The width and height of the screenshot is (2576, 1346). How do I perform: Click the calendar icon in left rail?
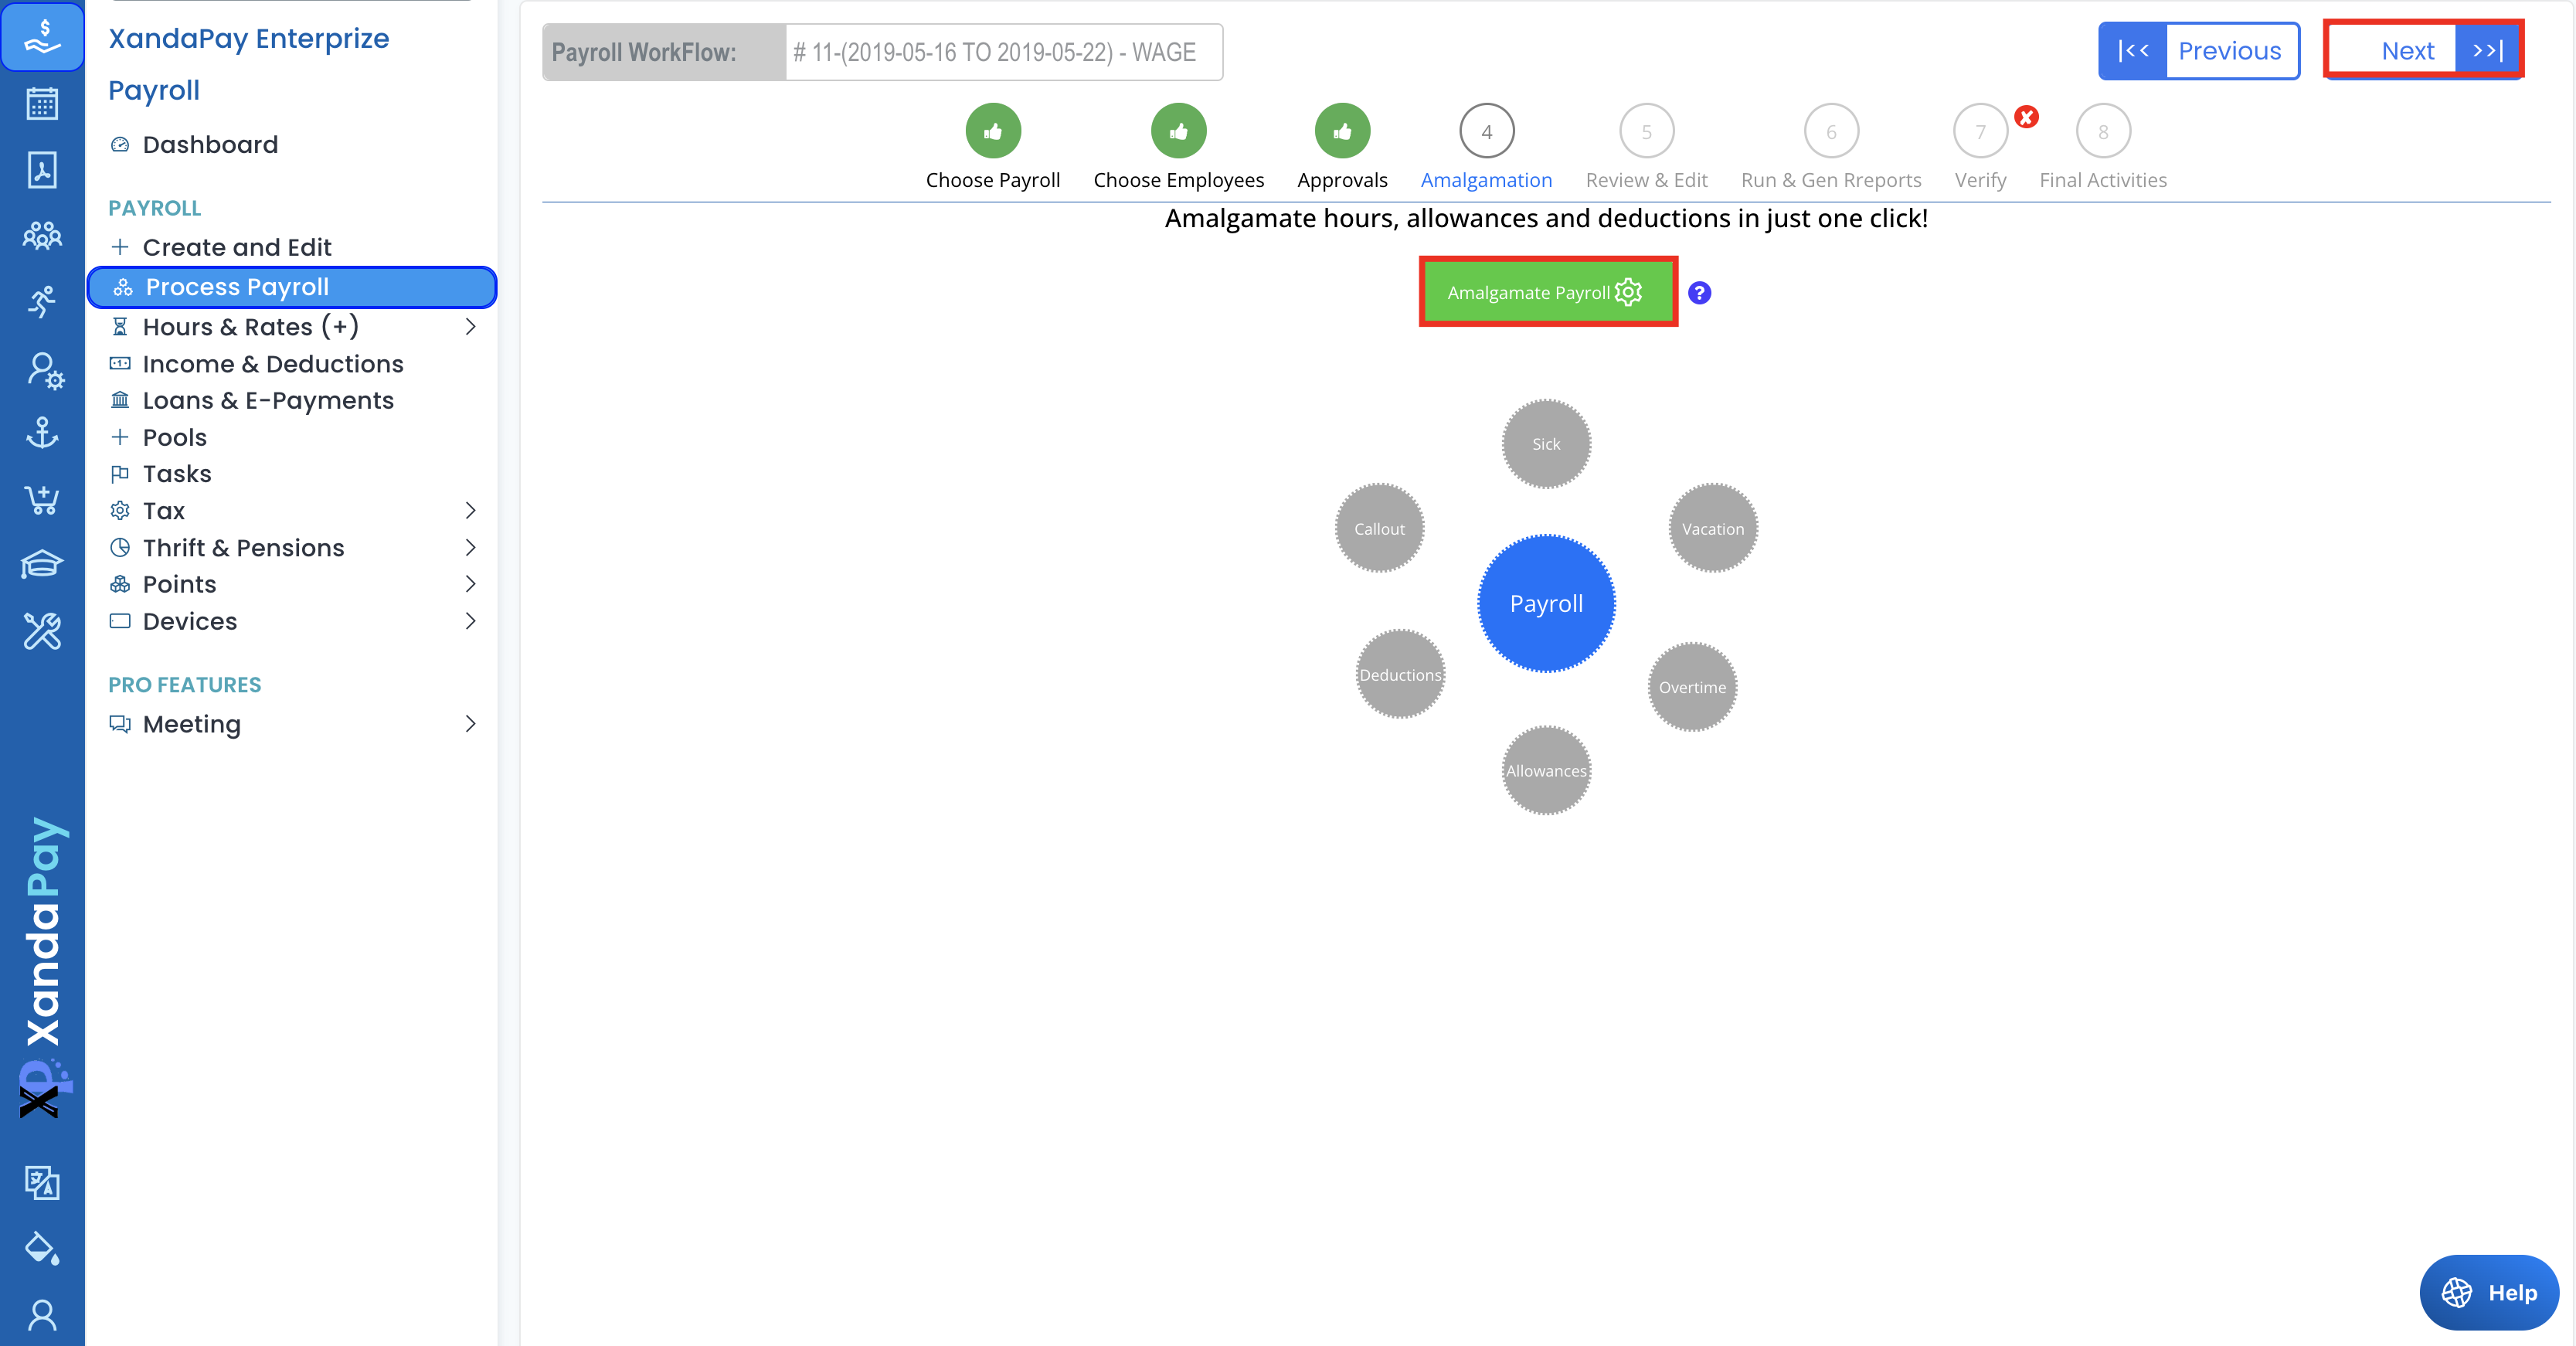[x=42, y=104]
